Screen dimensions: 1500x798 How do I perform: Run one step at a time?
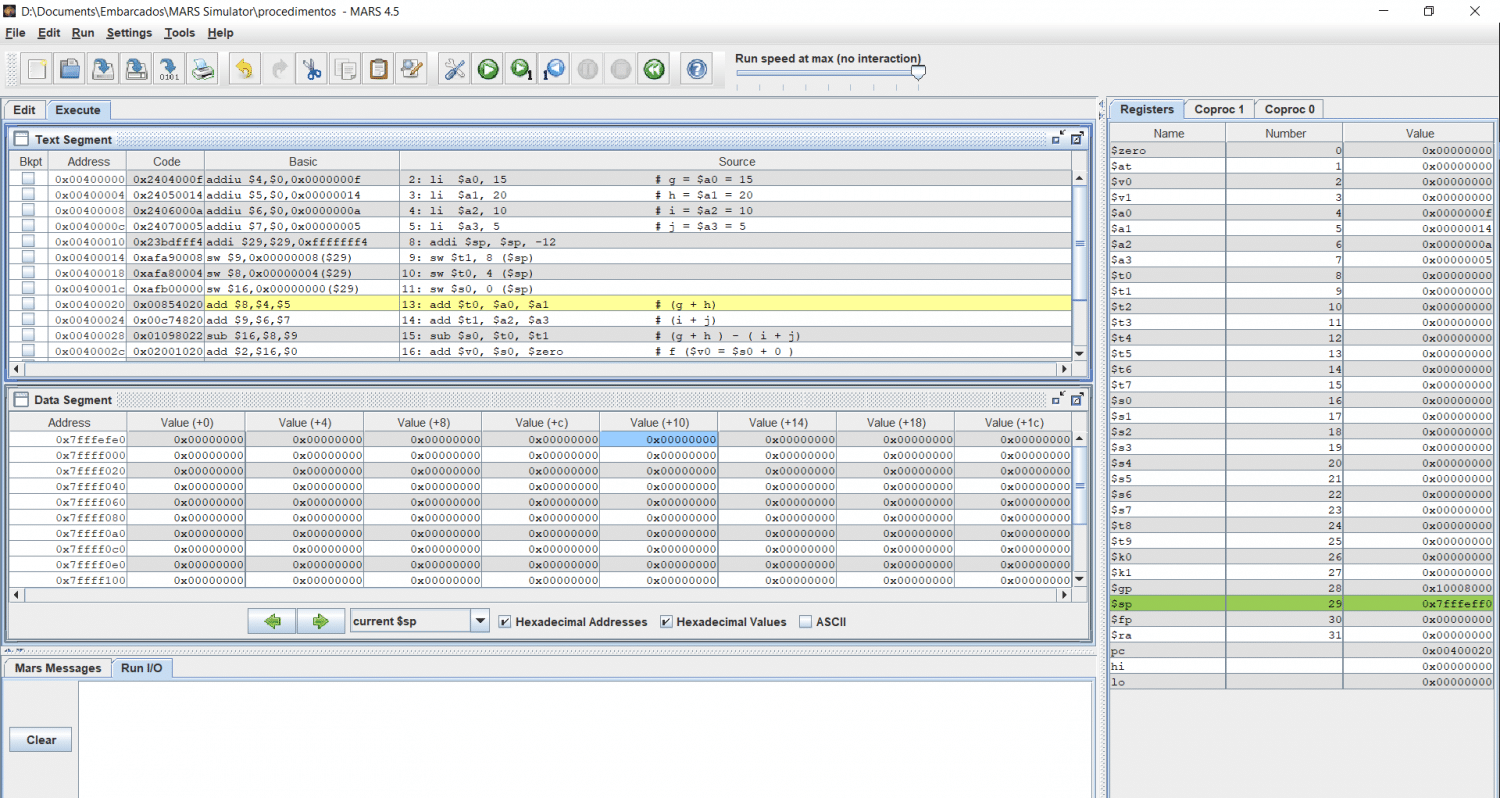pos(521,69)
